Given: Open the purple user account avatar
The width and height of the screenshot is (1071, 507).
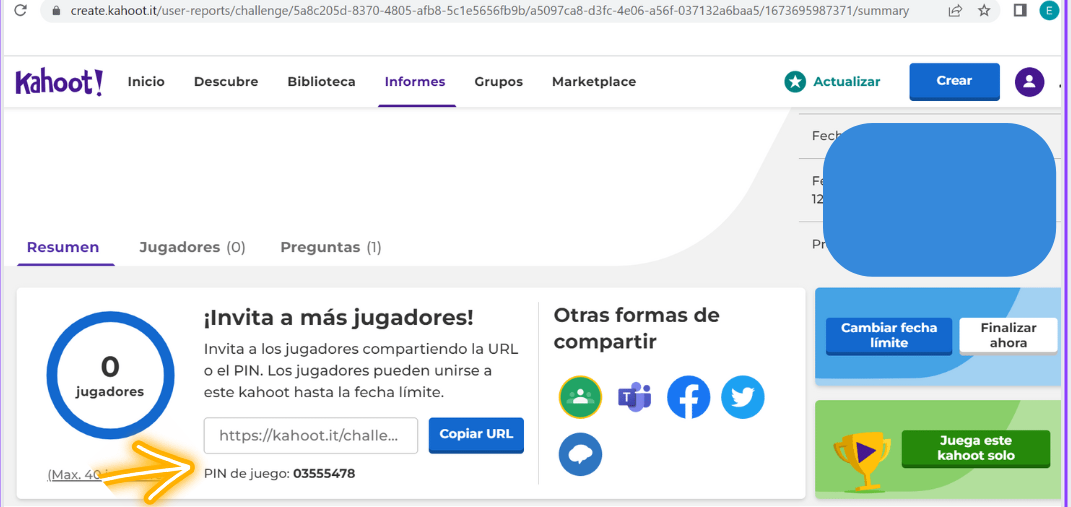Looking at the screenshot, I should pos(1029,82).
